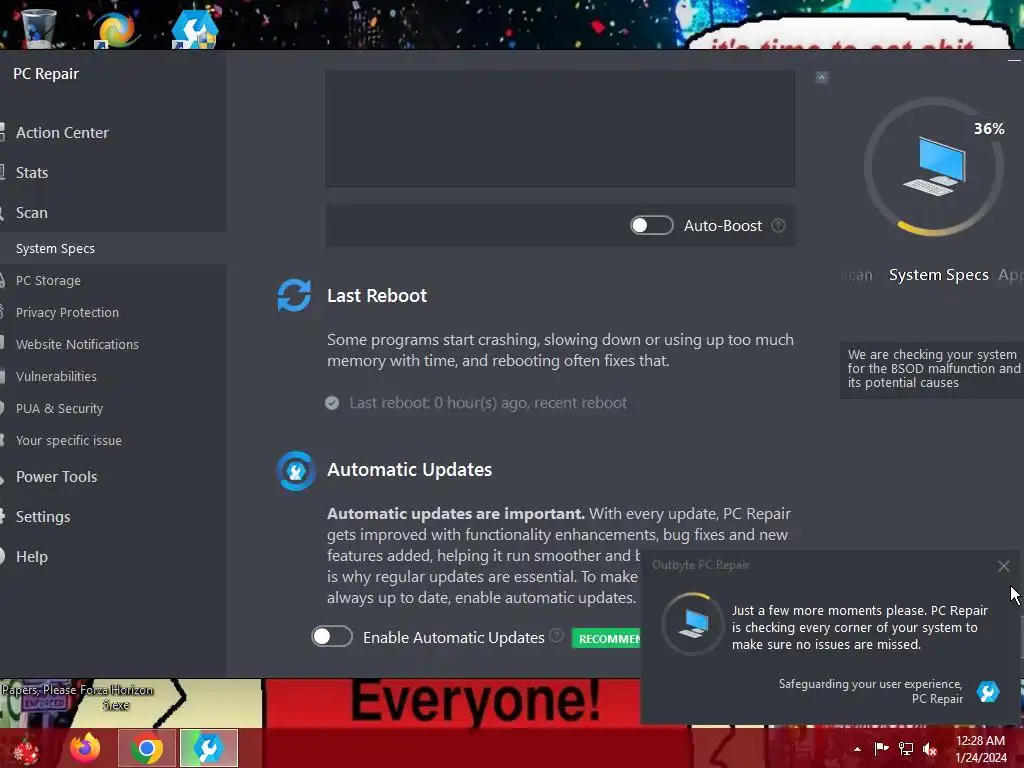Viewport: 1024px width, 768px height.
Task: Close the Outbyte PC Repair notification
Action: pos(1004,566)
